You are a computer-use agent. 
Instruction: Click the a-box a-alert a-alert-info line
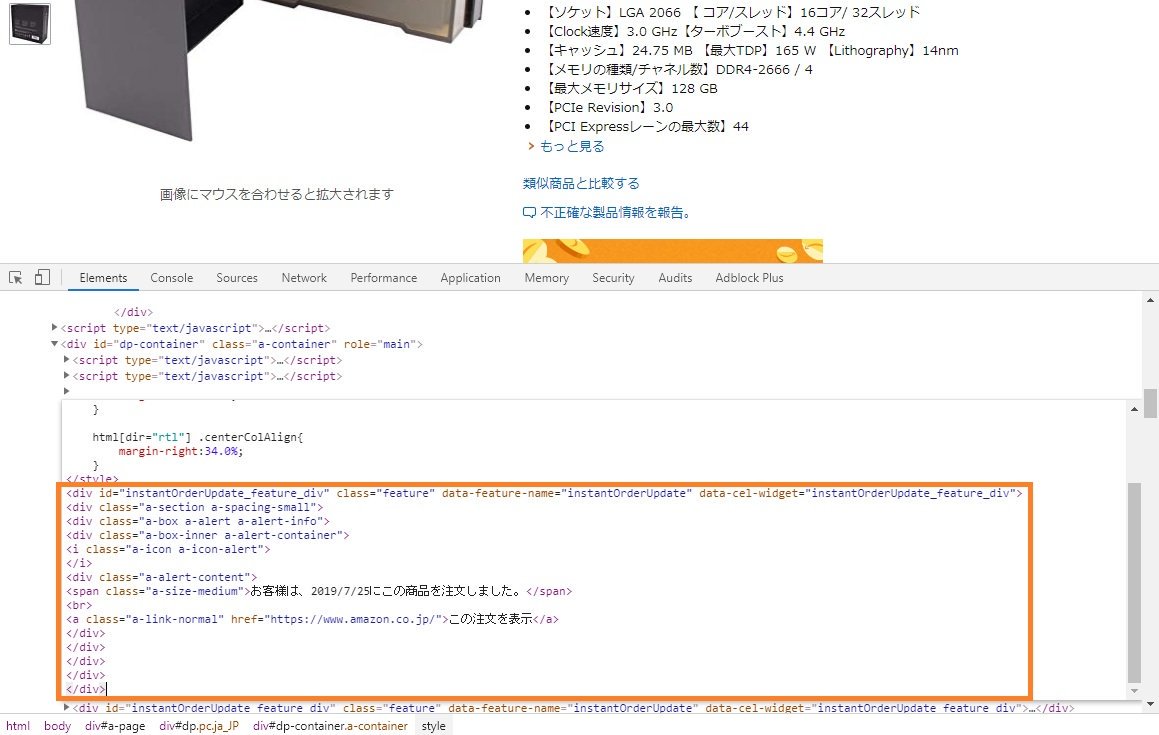(x=197, y=521)
